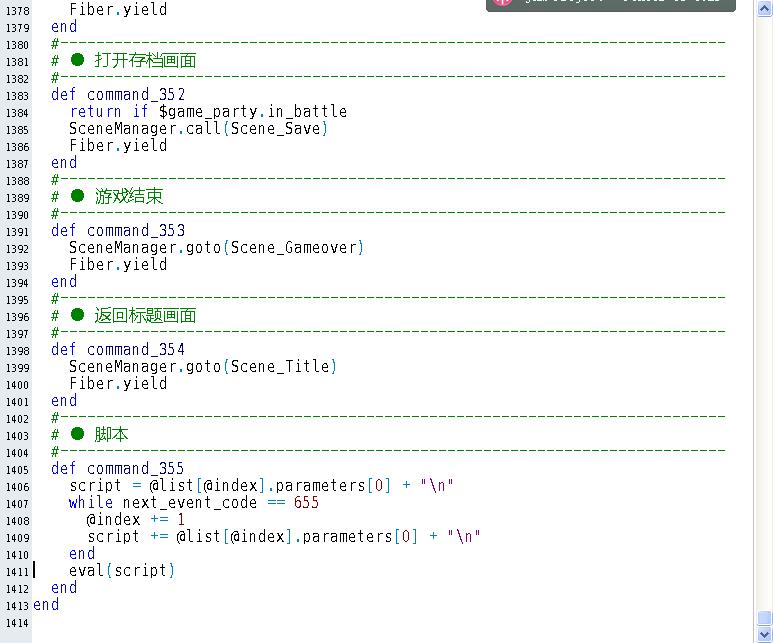Click 'while next_event_code == 655' line

(x=194, y=502)
